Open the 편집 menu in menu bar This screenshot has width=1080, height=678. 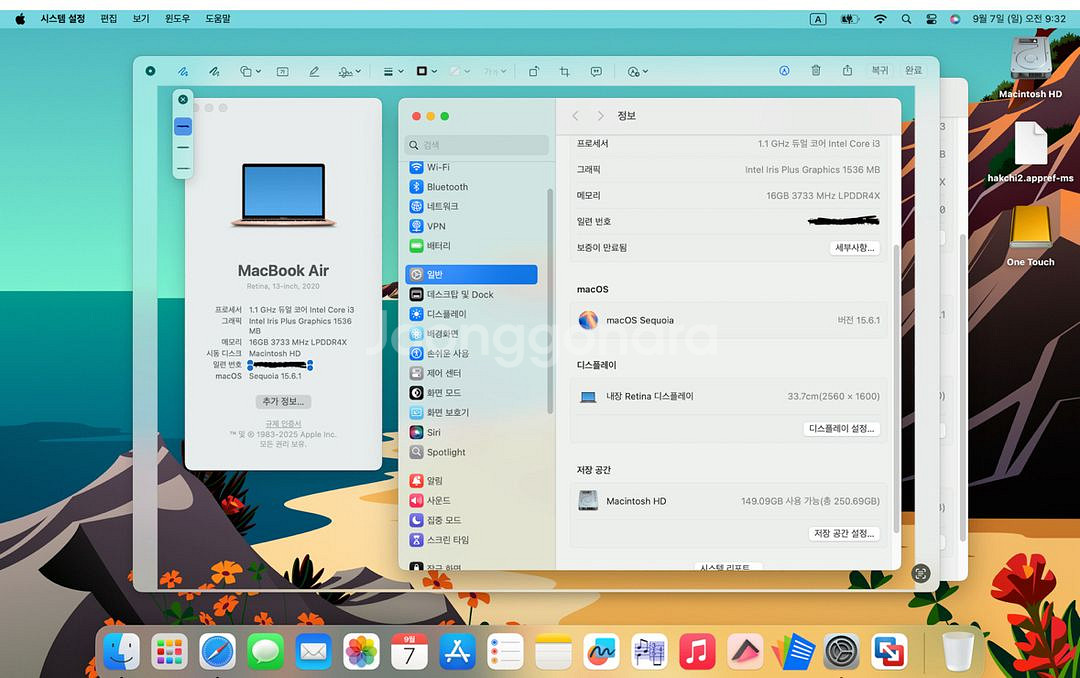pyautogui.click(x=108, y=19)
